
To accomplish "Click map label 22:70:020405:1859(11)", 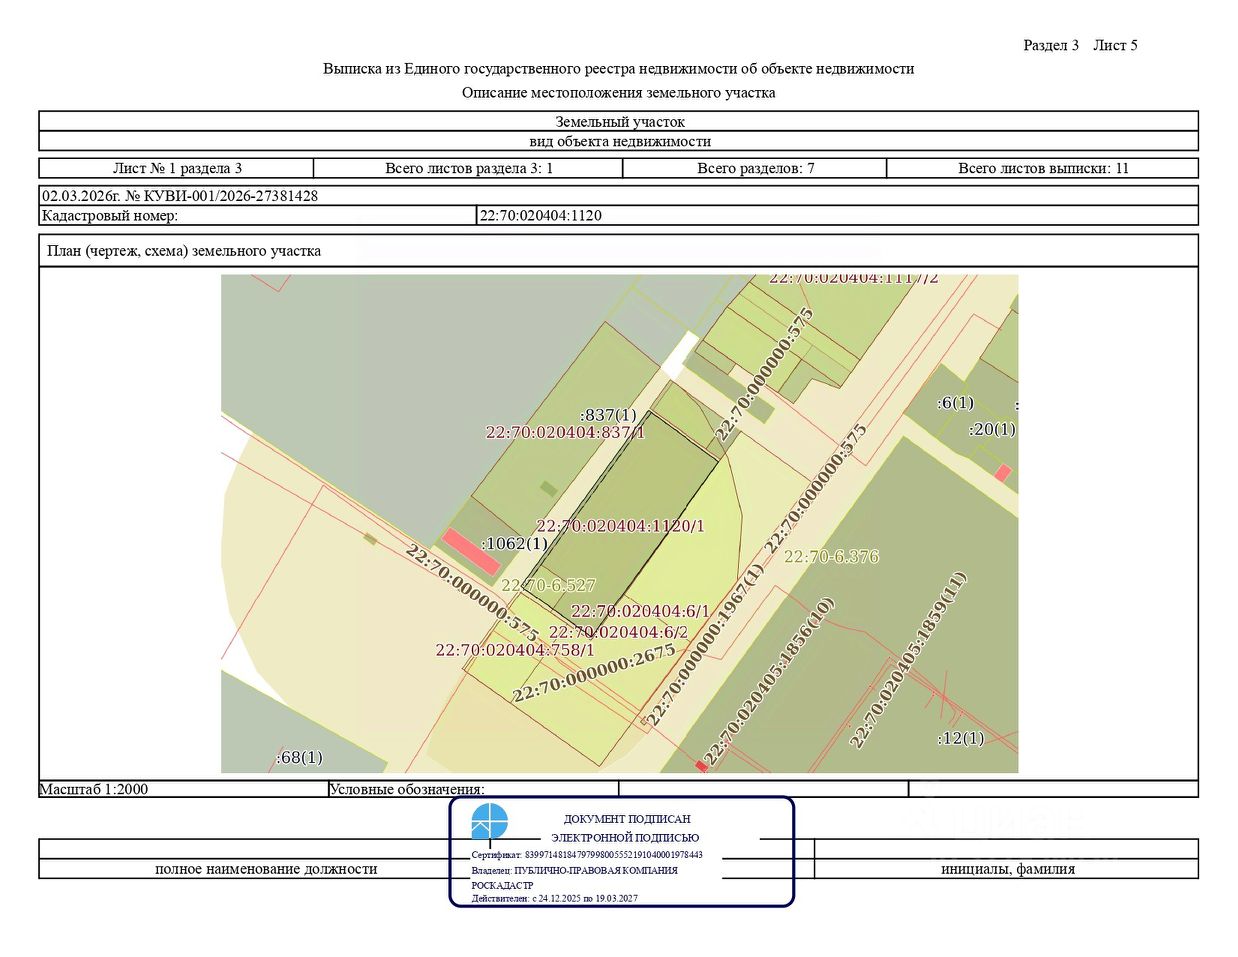I will click(908, 660).
